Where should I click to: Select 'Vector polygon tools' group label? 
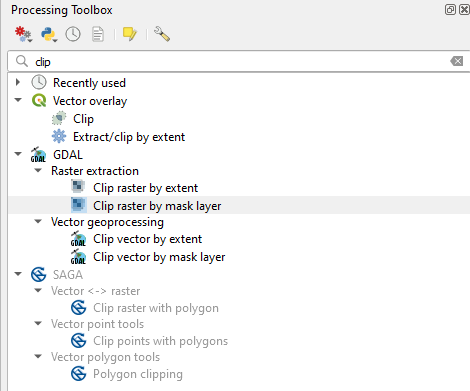[106, 357]
